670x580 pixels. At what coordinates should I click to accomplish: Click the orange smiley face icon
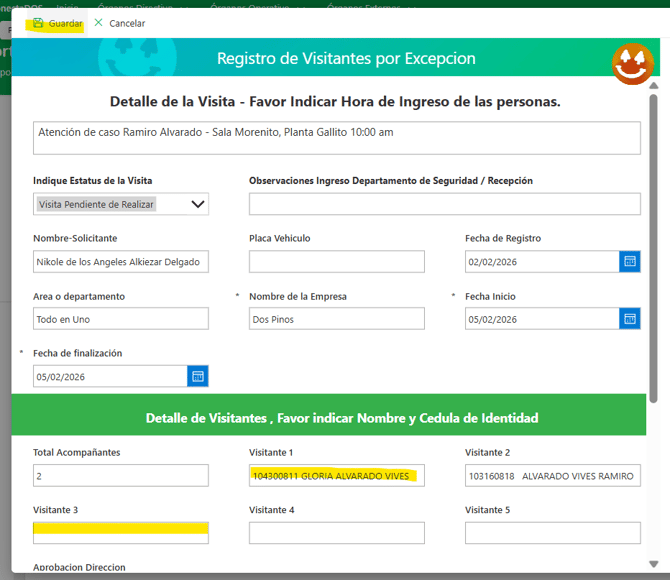(633, 65)
